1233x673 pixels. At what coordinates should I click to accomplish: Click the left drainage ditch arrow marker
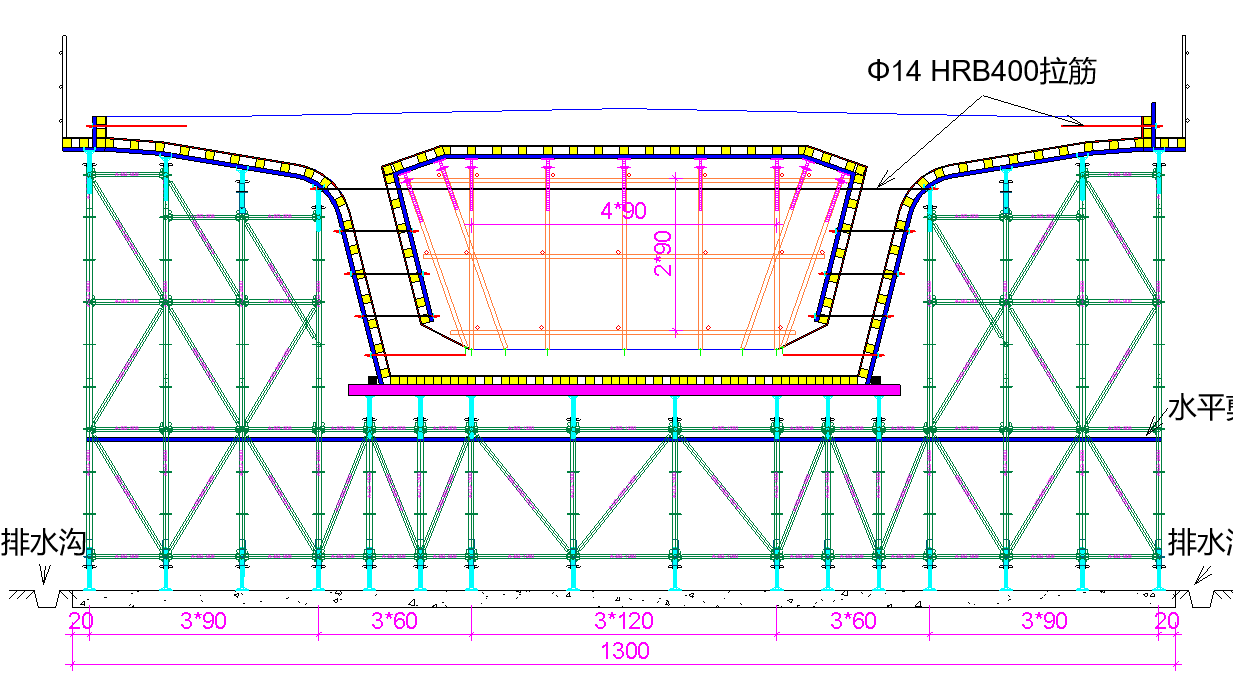(43, 575)
